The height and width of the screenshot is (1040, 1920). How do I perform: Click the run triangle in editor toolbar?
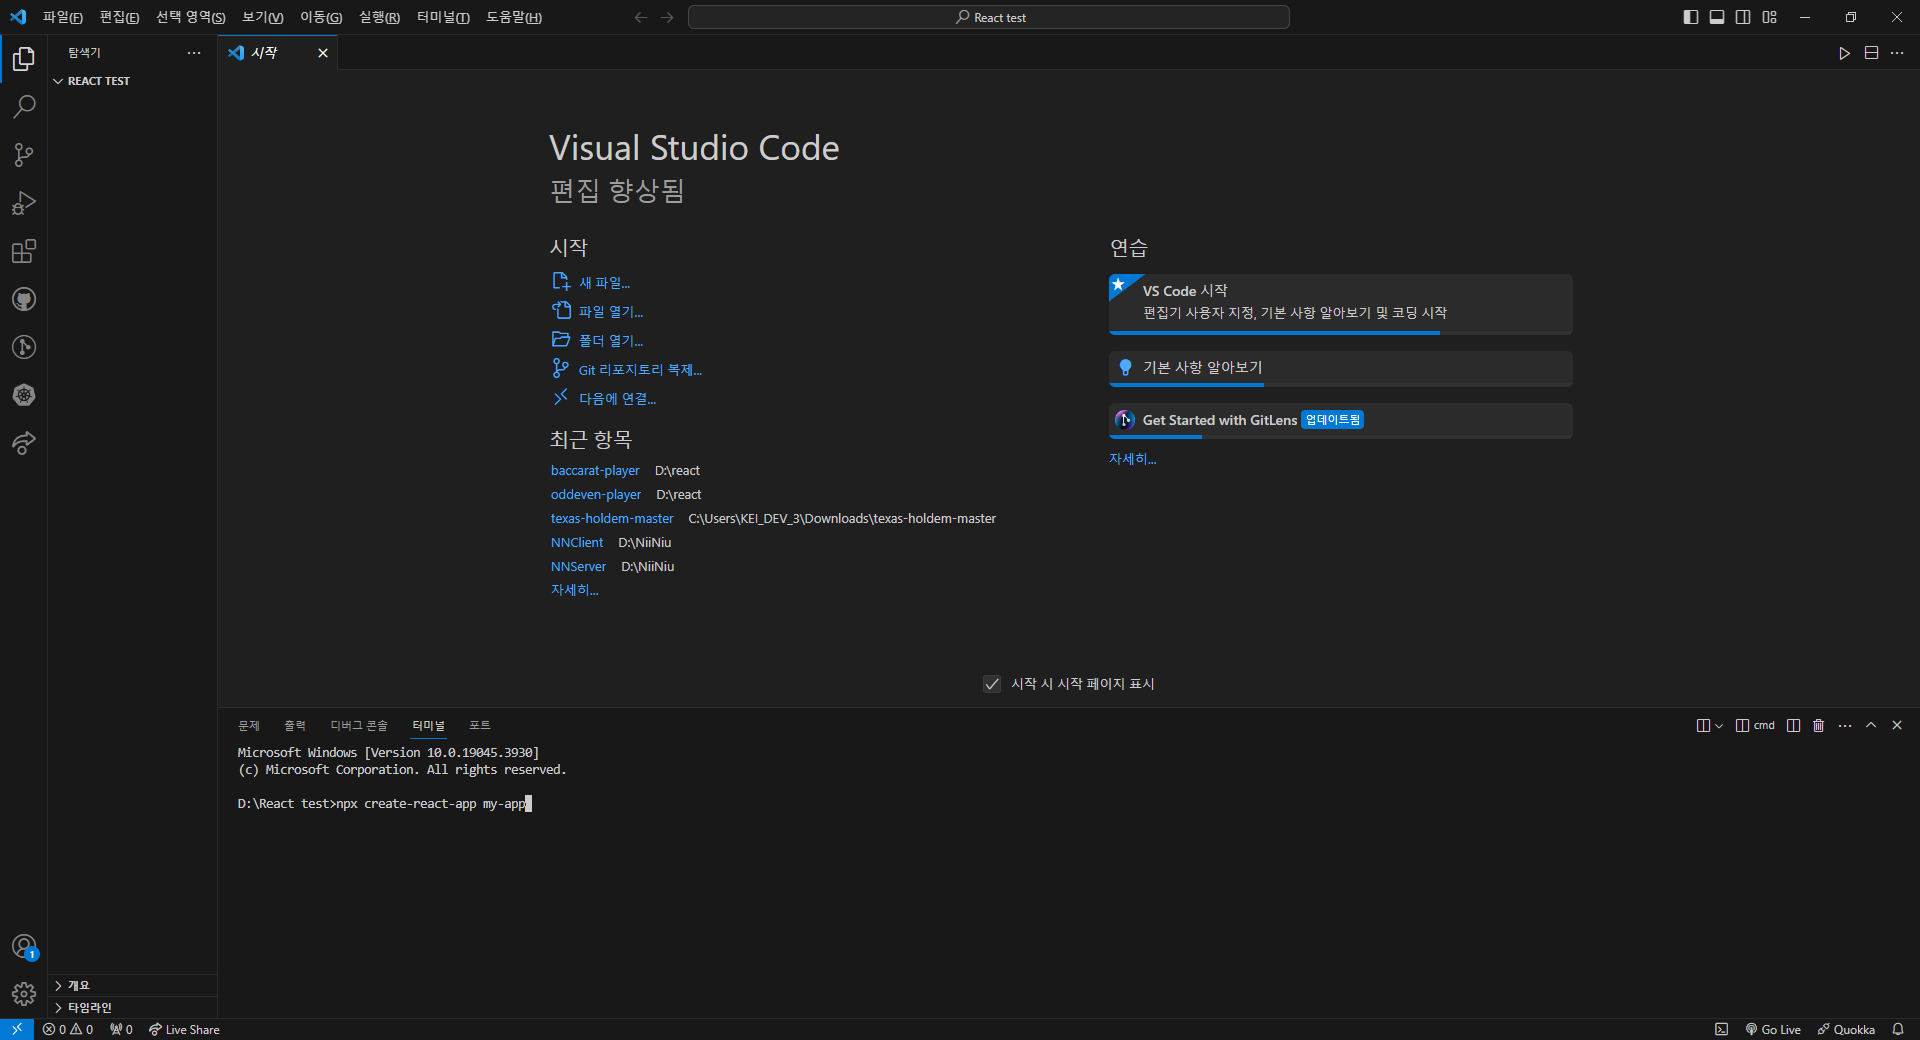coord(1844,53)
